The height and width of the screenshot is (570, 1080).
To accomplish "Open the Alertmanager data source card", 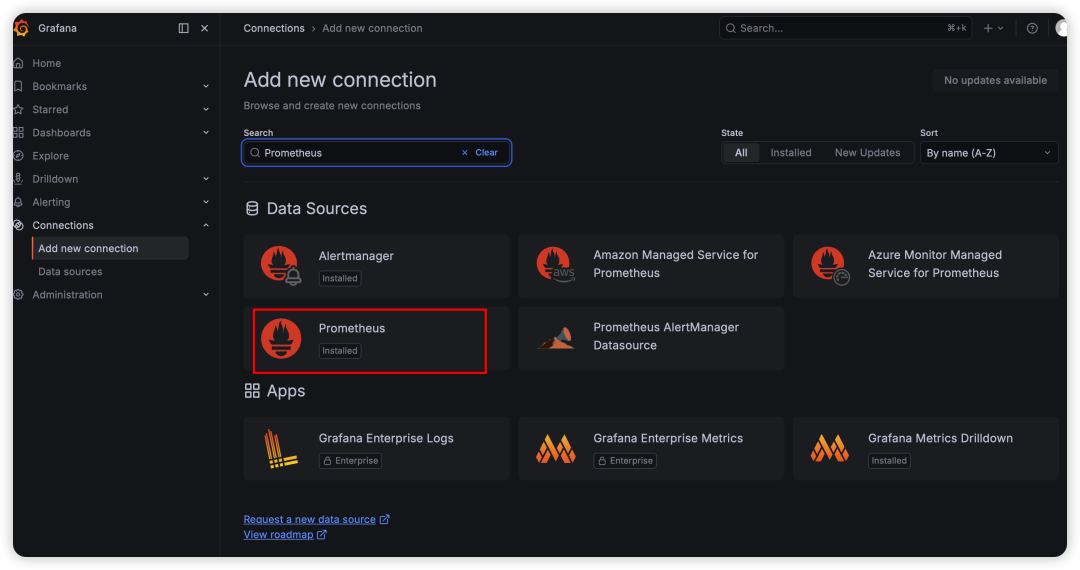I will pyautogui.click(x=376, y=266).
